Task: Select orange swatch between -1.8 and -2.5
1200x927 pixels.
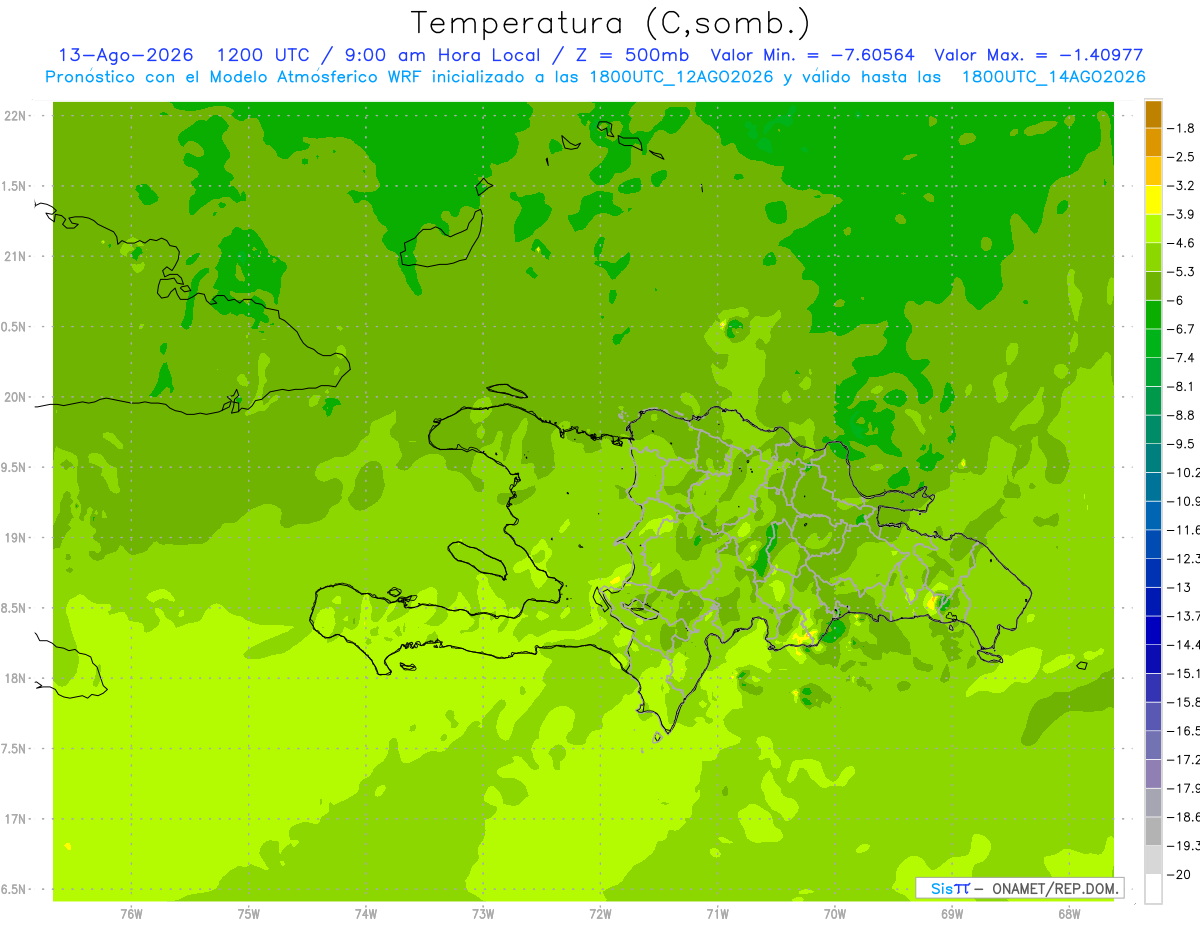Action: click(x=1153, y=142)
